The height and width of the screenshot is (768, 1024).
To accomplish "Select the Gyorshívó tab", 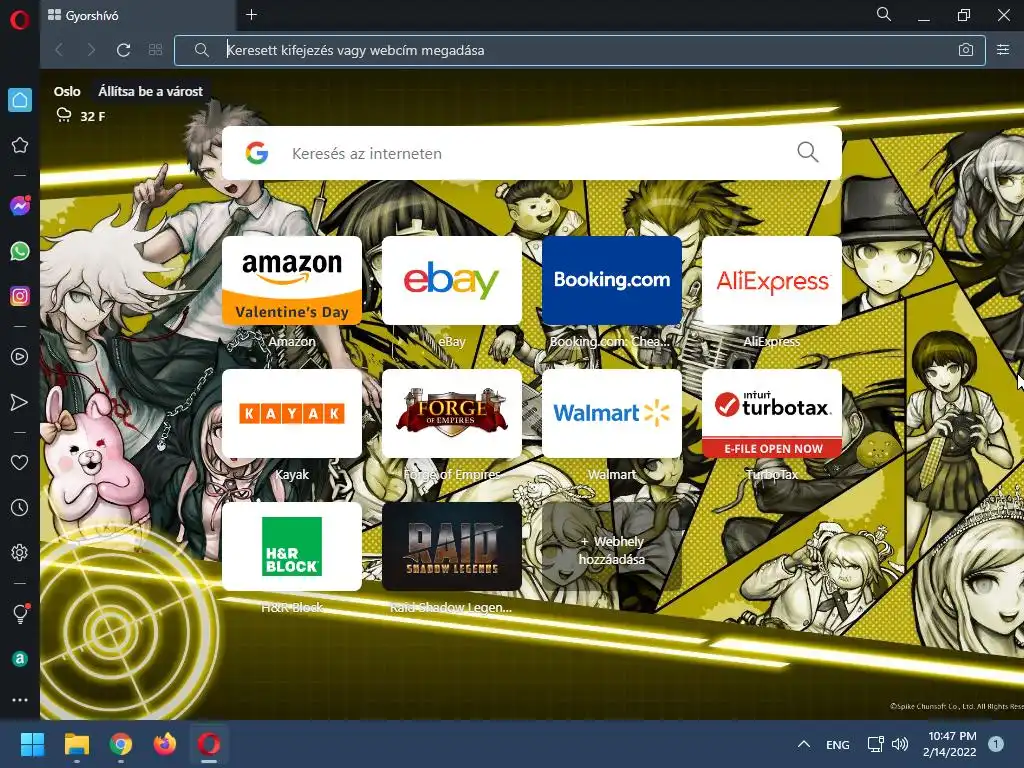I will pyautogui.click(x=137, y=16).
